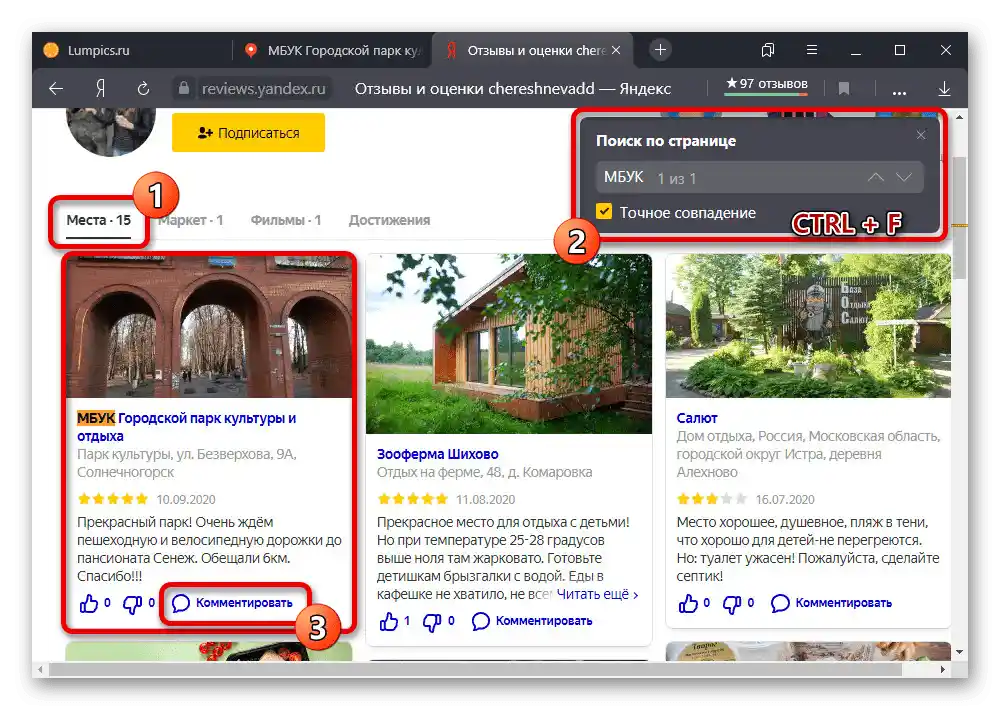Click the date 16.07.2020 on the Салют review
The height and width of the screenshot is (710, 1000).
tap(785, 499)
